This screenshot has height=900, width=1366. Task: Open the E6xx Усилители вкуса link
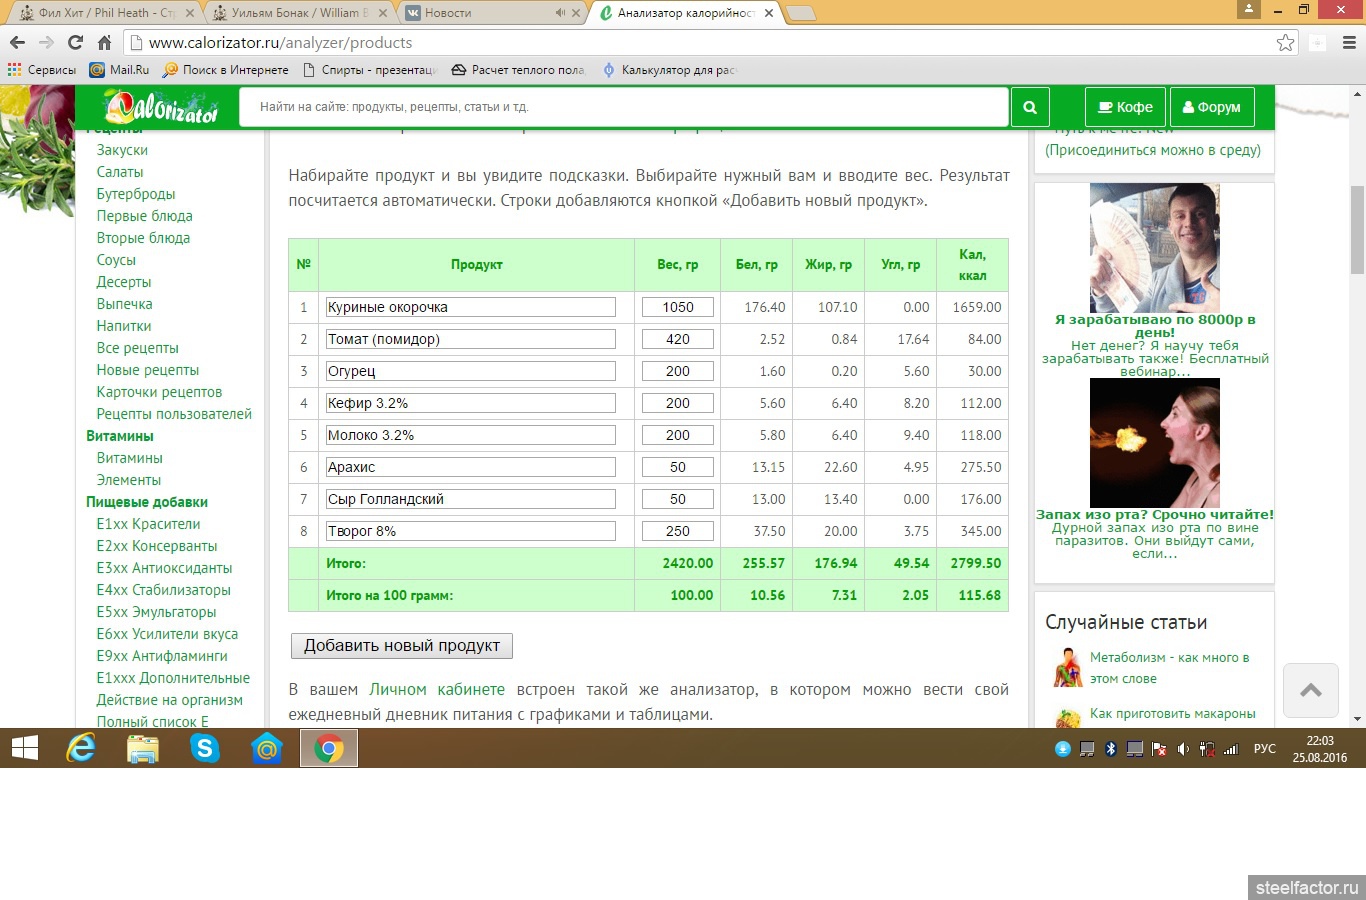(167, 634)
